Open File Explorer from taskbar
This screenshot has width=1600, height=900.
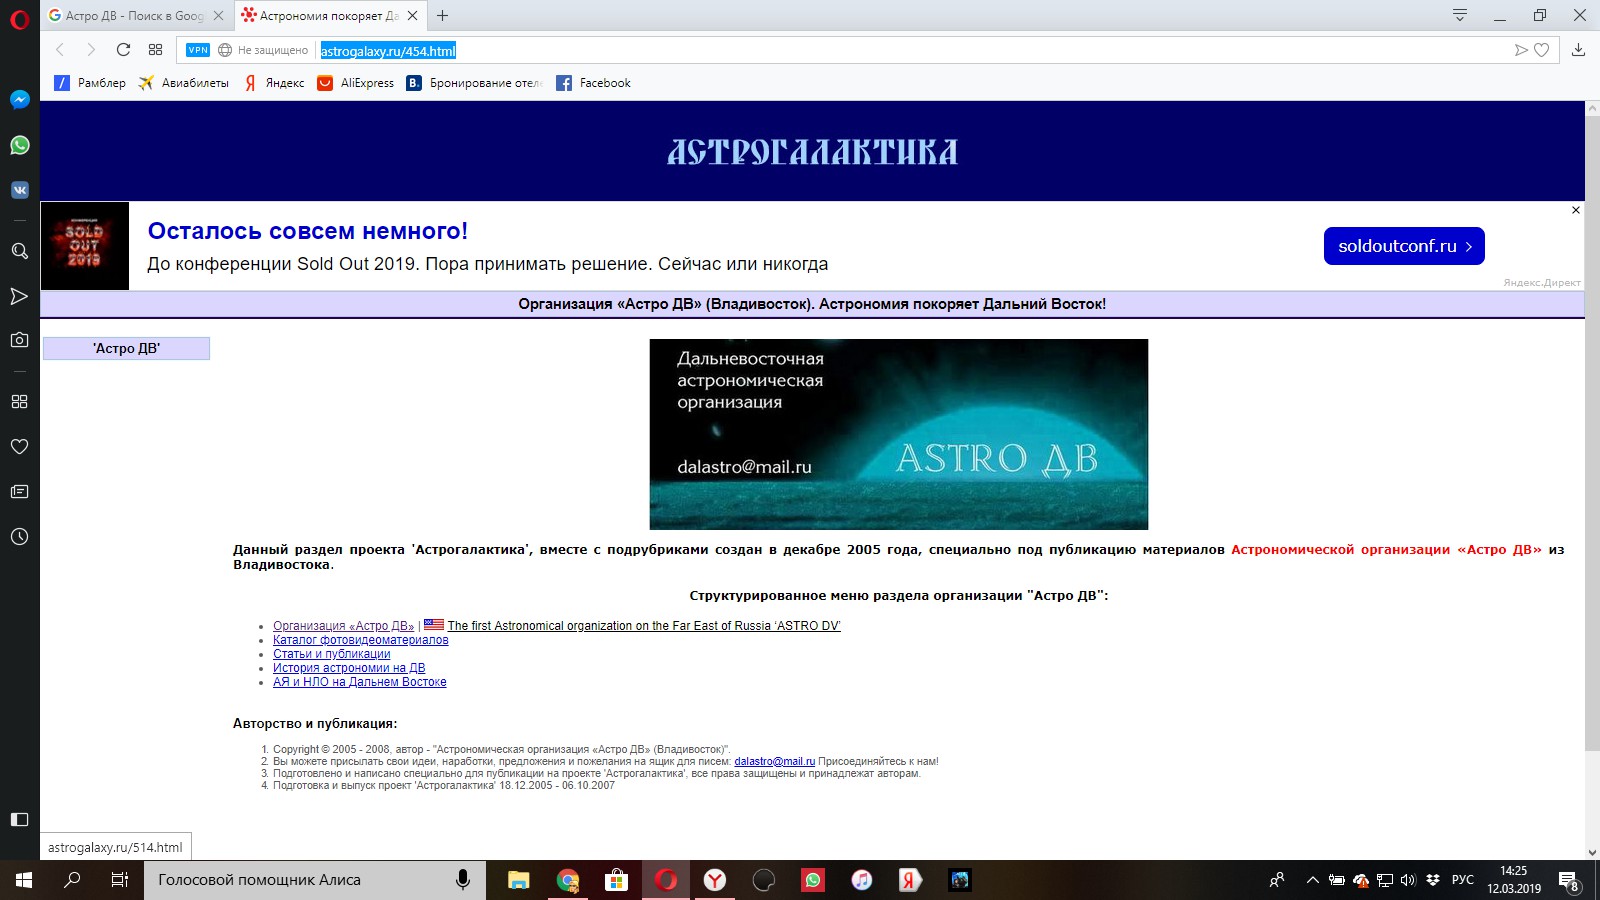point(518,880)
